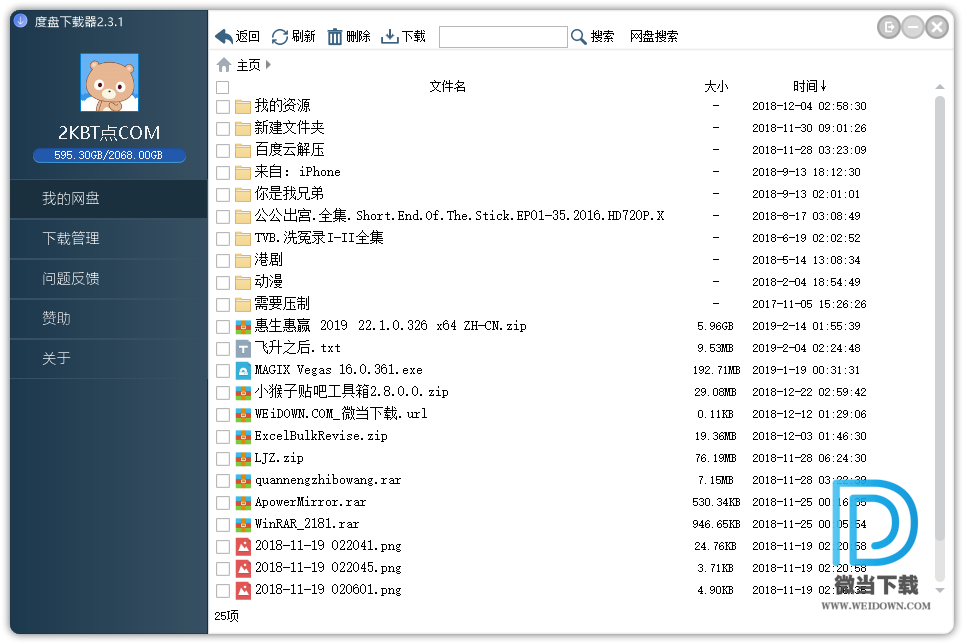The width and height of the screenshot is (964, 644).
Task: Open the 赞助 sidebar tab
Action: coord(109,318)
